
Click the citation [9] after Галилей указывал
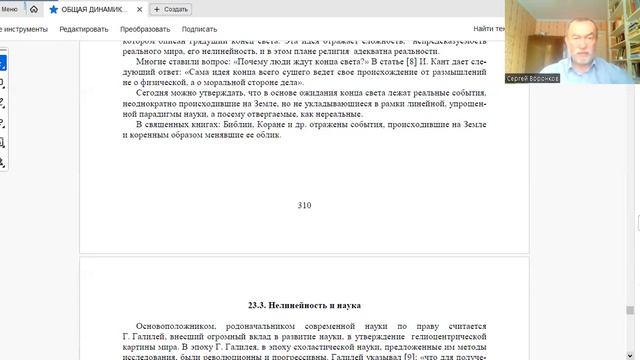(x=409, y=357)
